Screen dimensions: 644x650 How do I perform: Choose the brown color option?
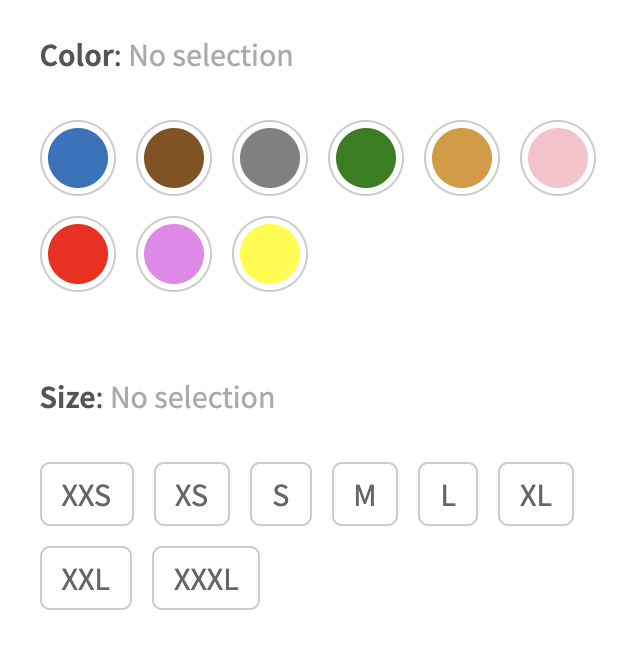(x=174, y=158)
